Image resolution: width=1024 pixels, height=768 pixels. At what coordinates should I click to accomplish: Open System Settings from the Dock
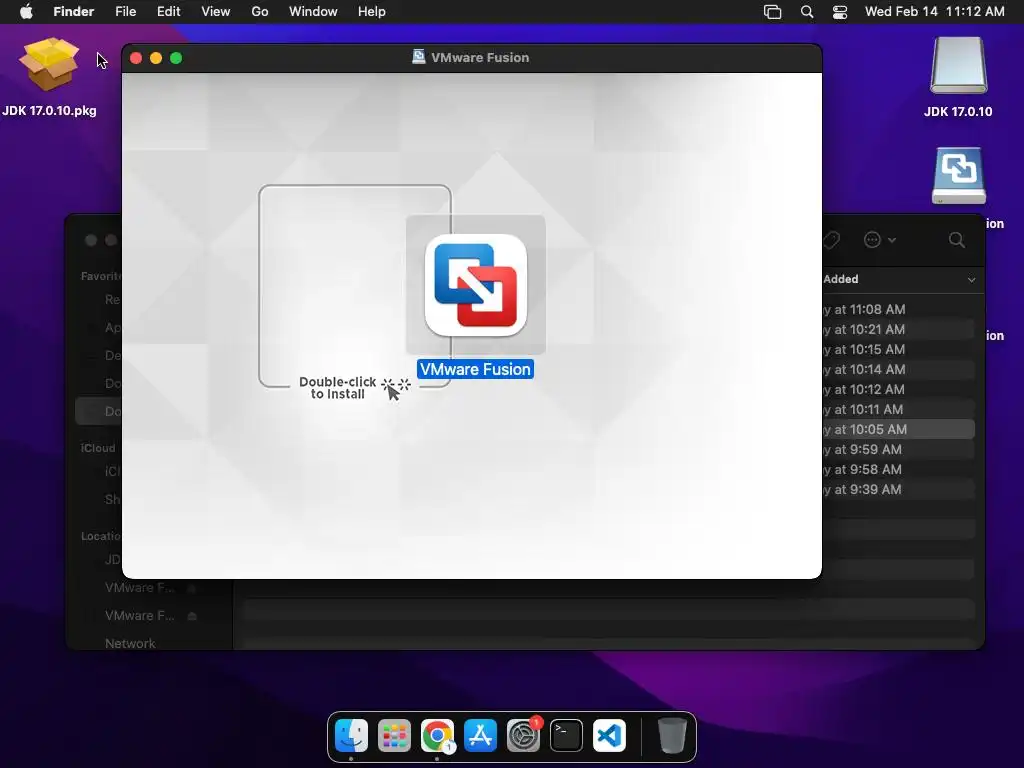point(523,736)
